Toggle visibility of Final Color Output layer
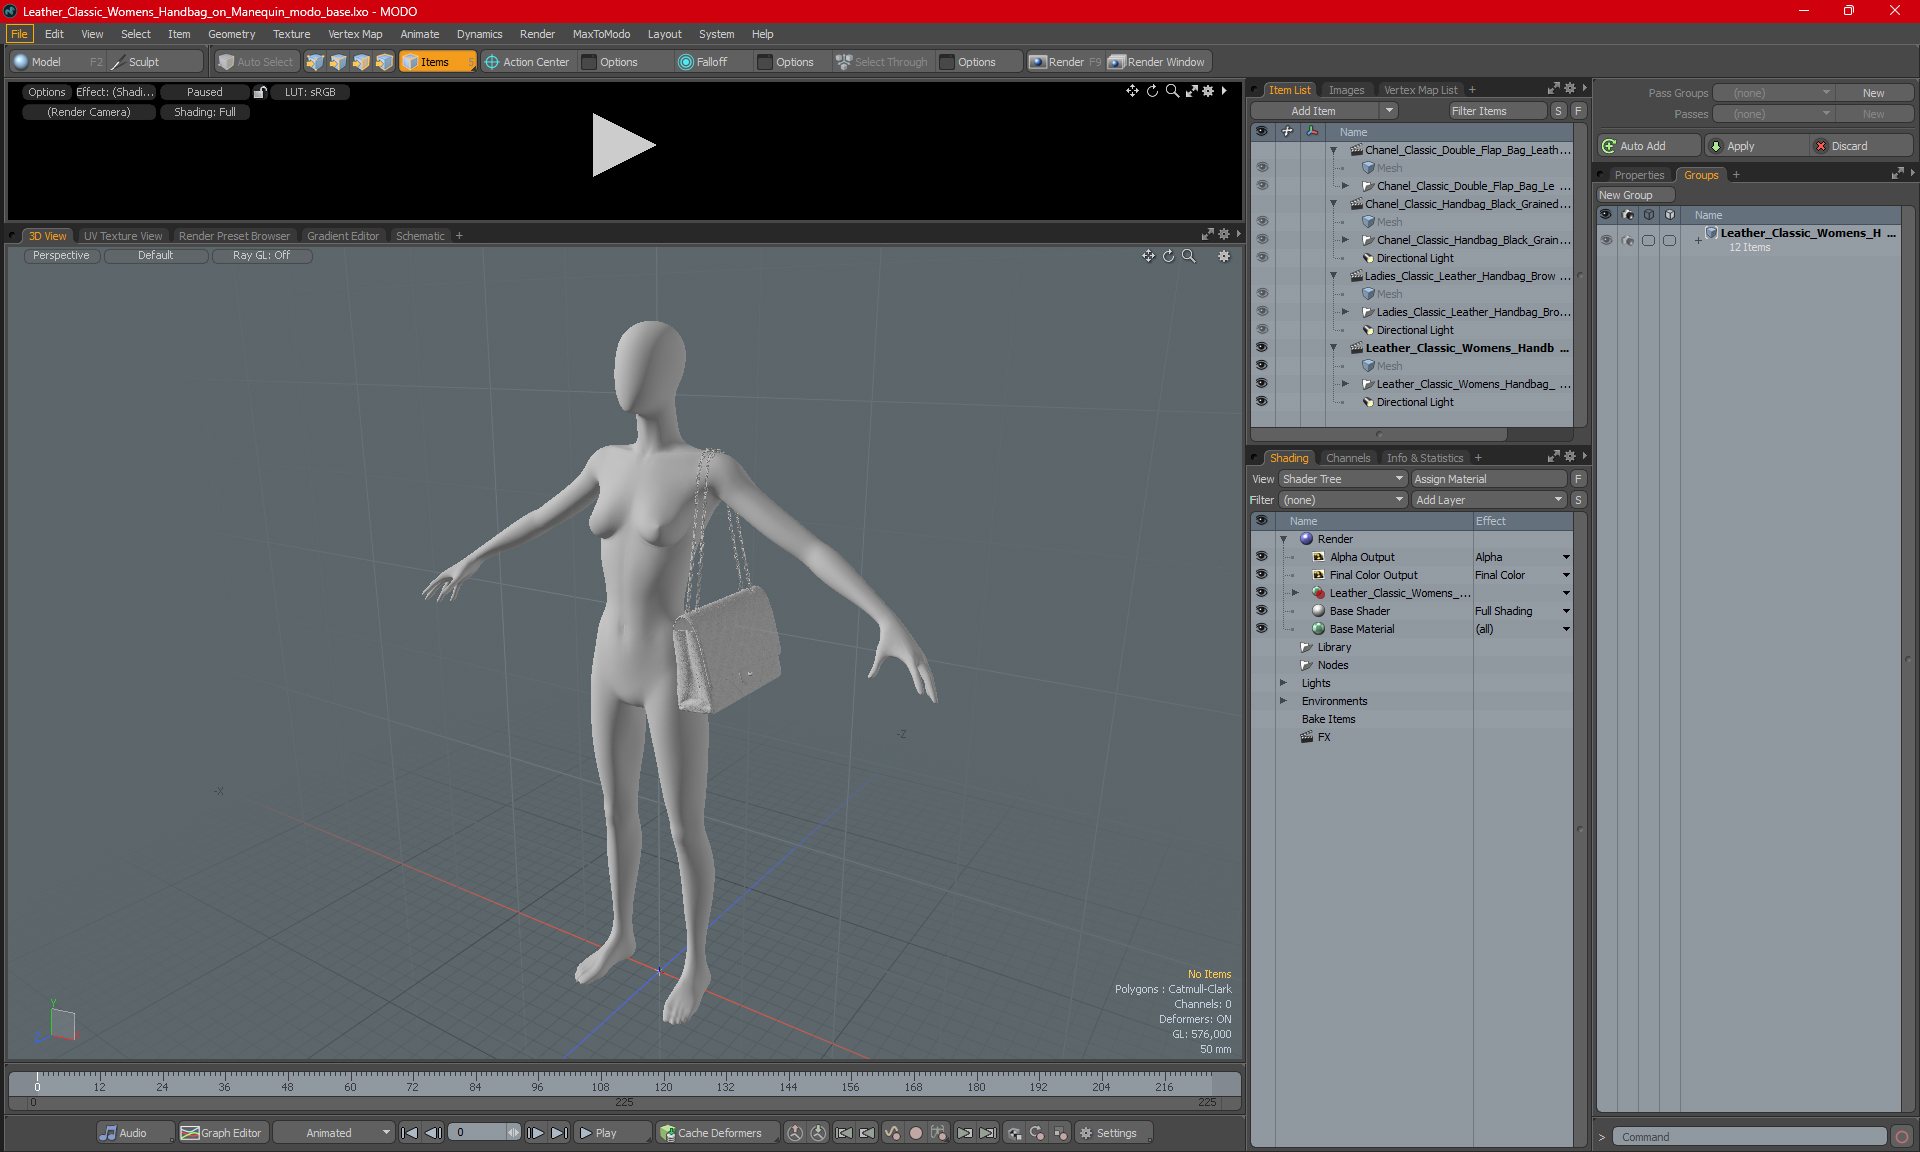Image resolution: width=1920 pixels, height=1152 pixels. point(1261,575)
